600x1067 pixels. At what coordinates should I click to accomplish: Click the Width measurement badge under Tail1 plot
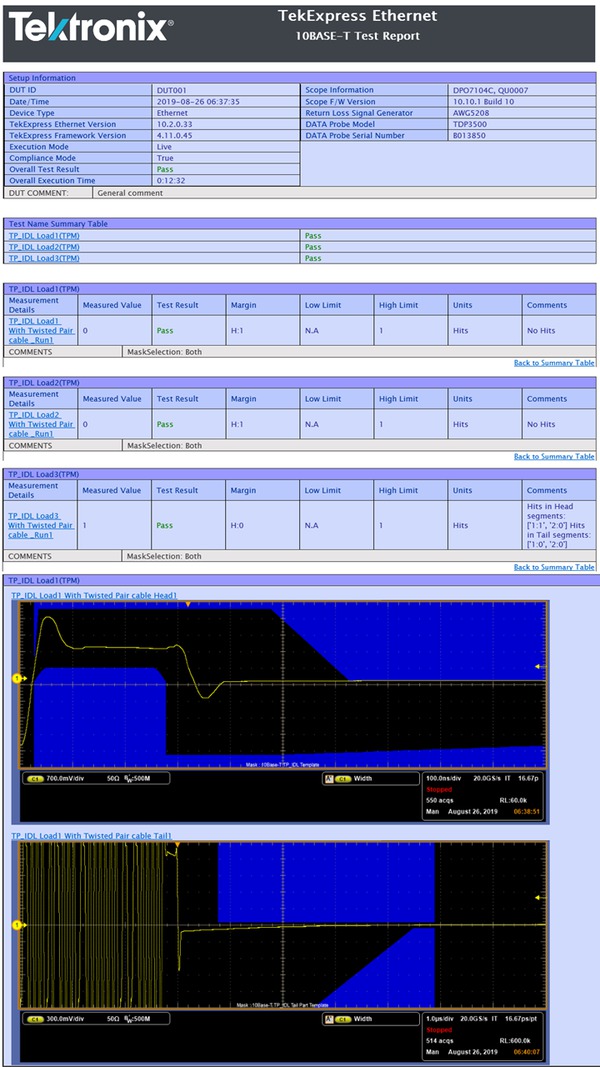(x=356, y=1018)
